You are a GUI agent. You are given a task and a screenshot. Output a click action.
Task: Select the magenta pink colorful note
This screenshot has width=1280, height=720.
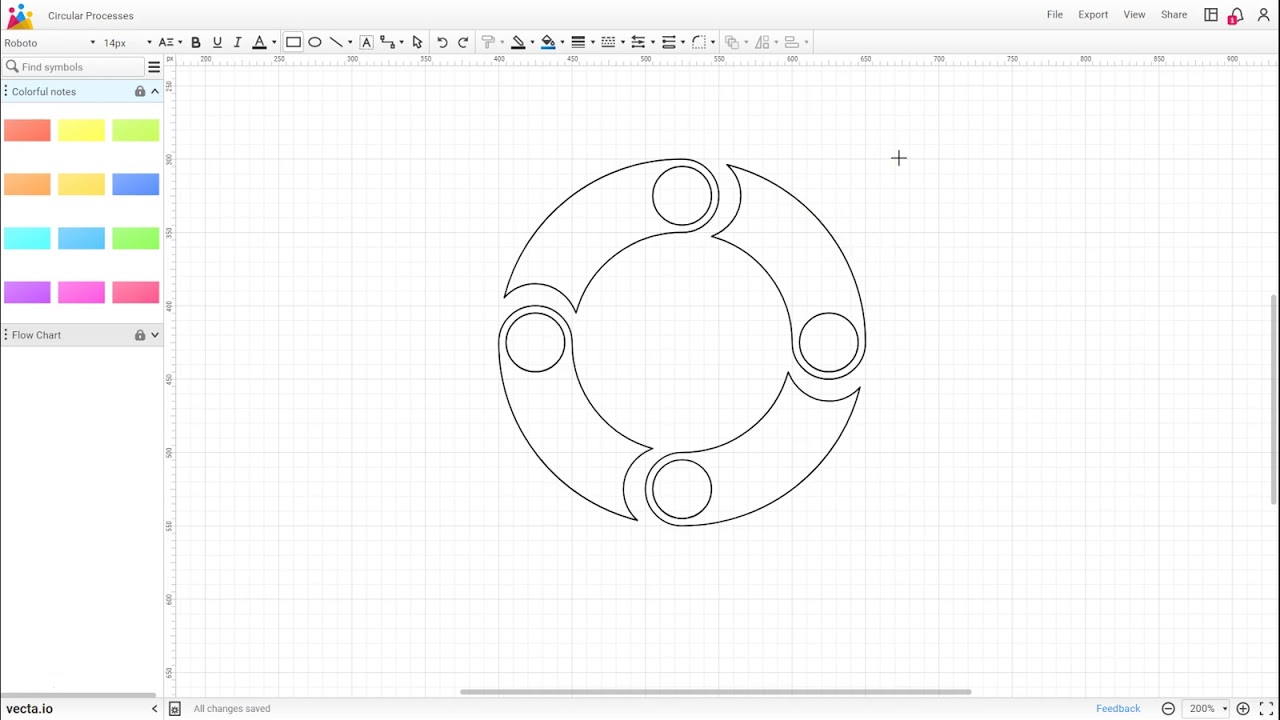click(x=81, y=292)
